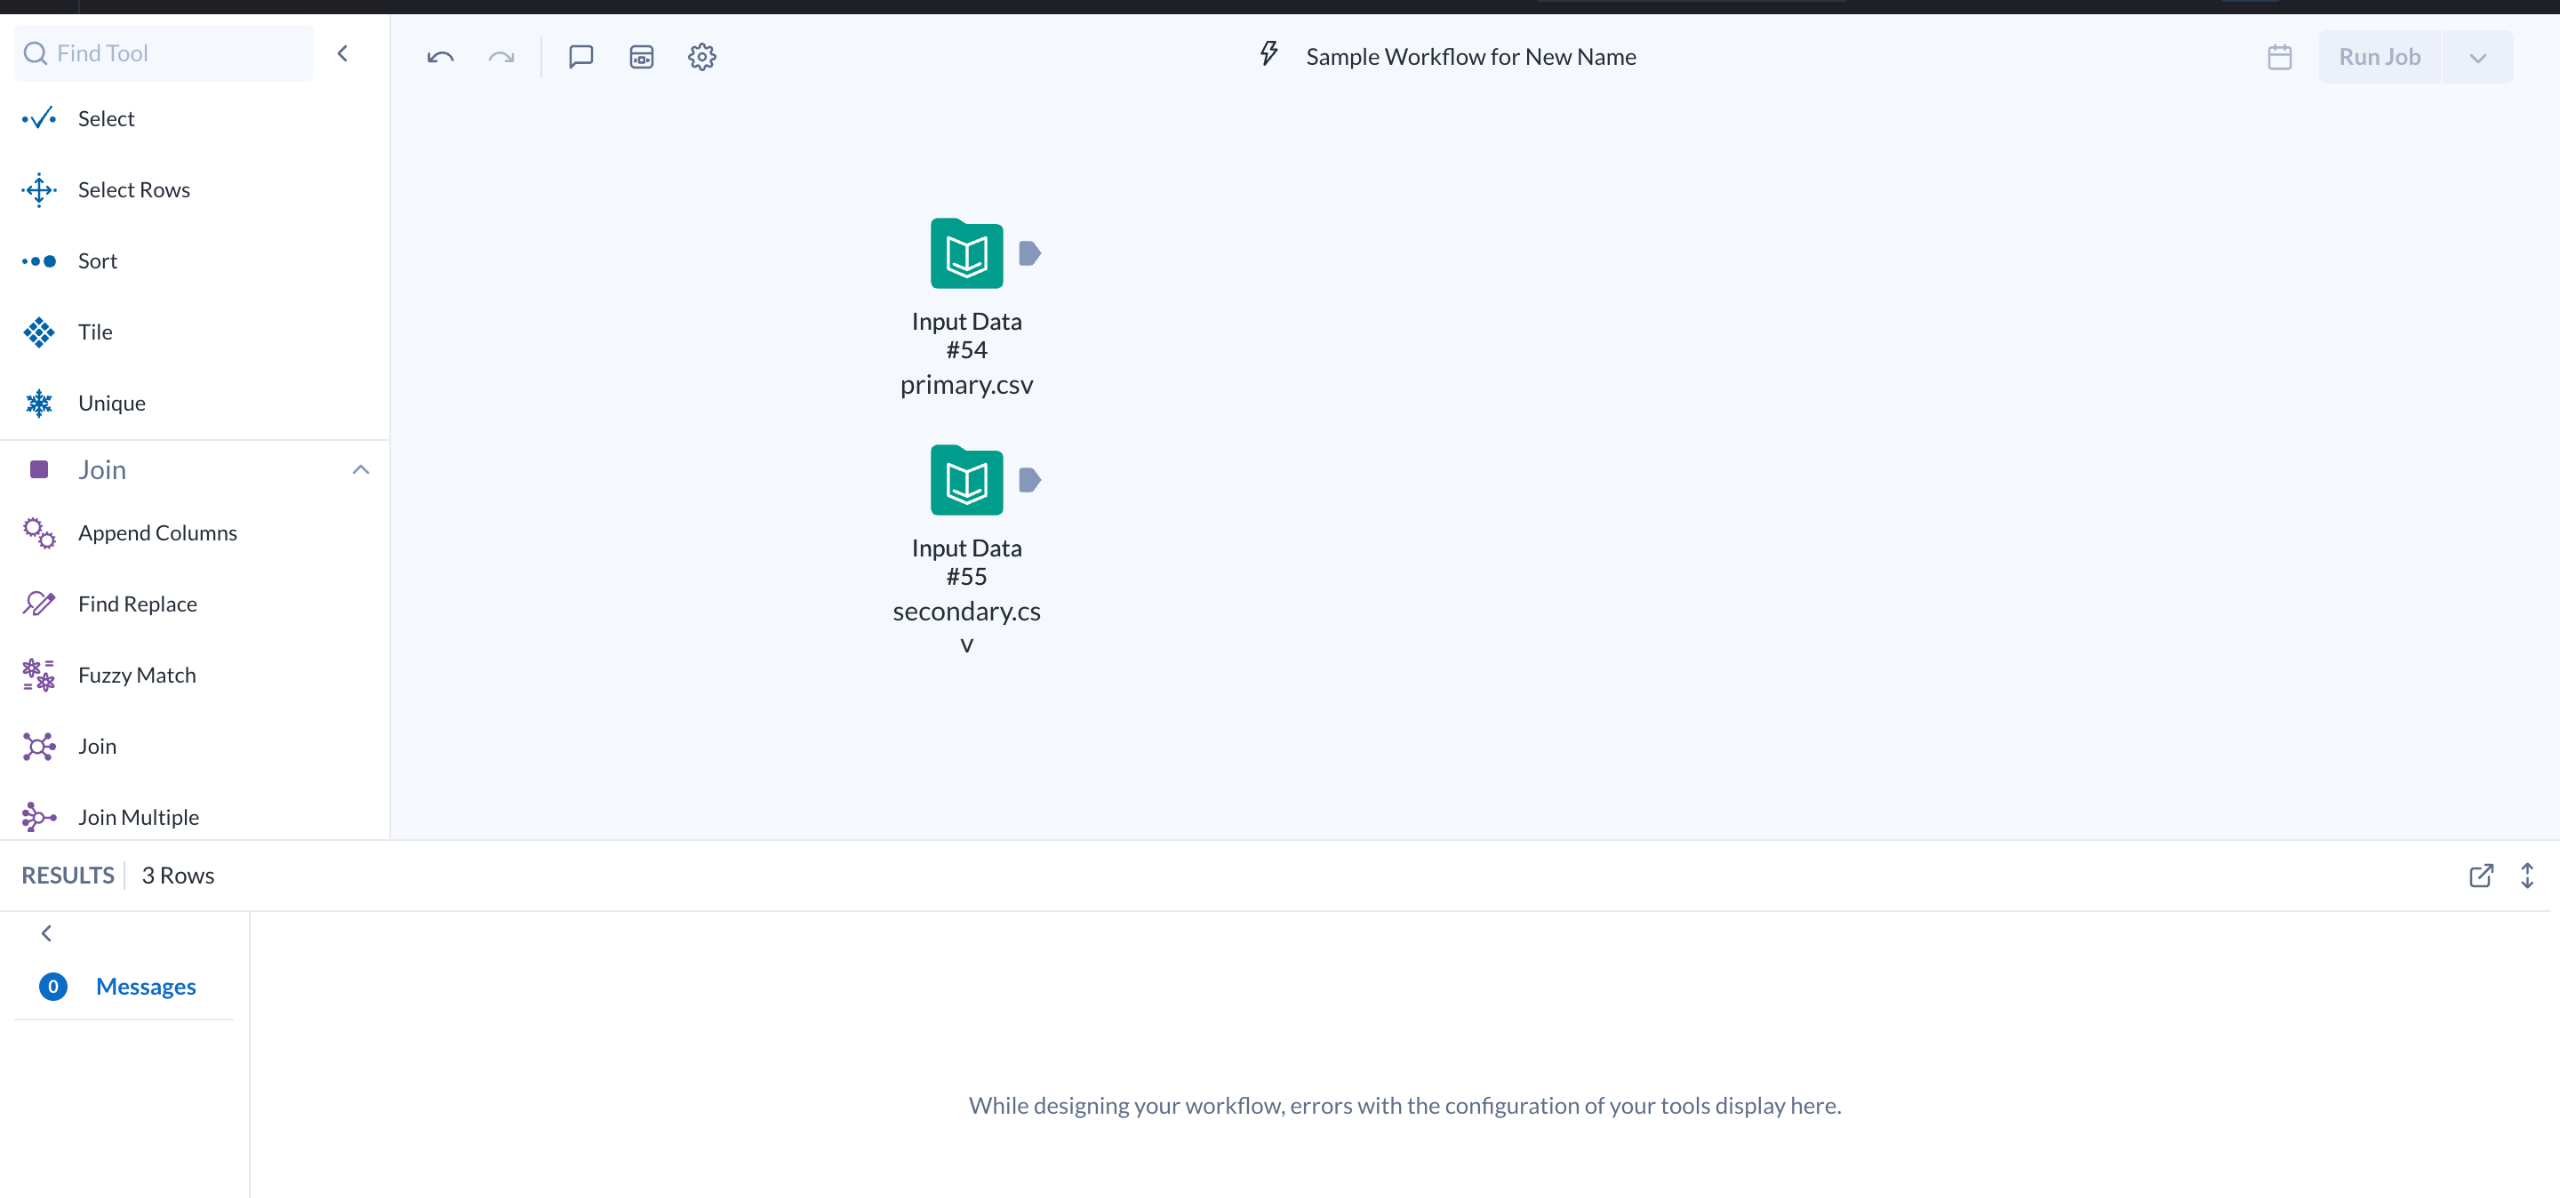Image resolution: width=2560 pixels, height=1198 pixels.
Task: Click the lightning bolt icon beside workflow title
Action: point(1269,54)
